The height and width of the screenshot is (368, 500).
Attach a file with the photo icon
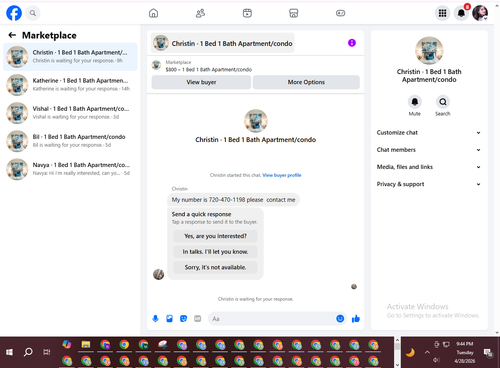[x=169, y=319]
